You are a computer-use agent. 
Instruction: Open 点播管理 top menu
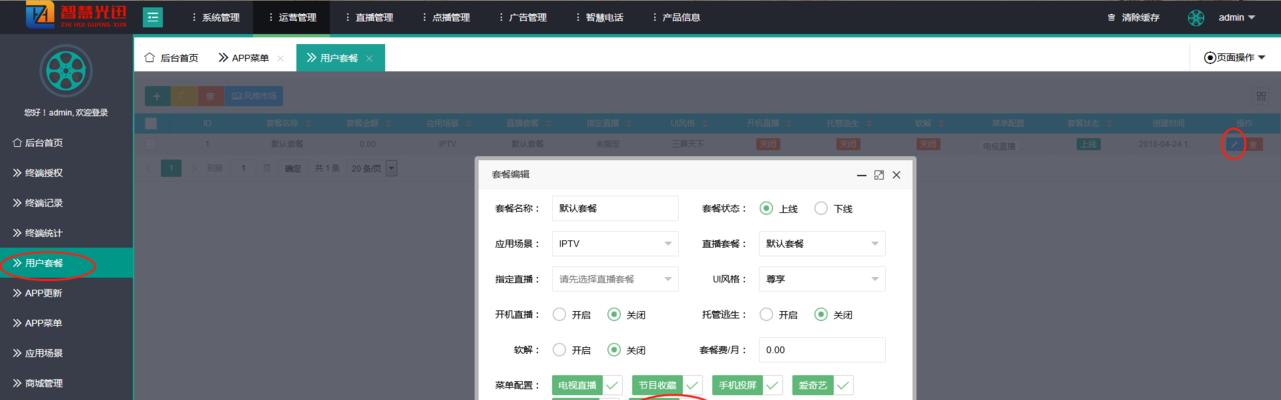[x=445, y=17]
